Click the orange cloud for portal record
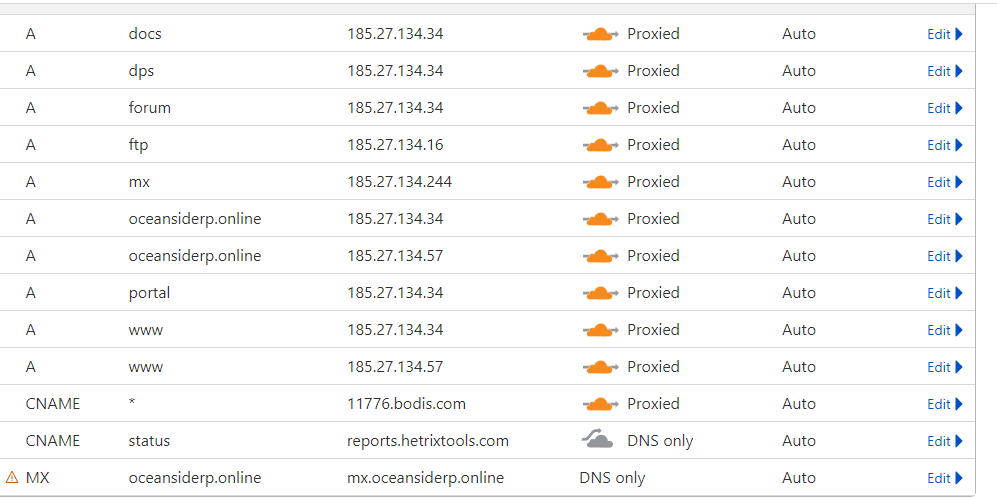This screenshot has height=499, width=997. pos(600,293)
